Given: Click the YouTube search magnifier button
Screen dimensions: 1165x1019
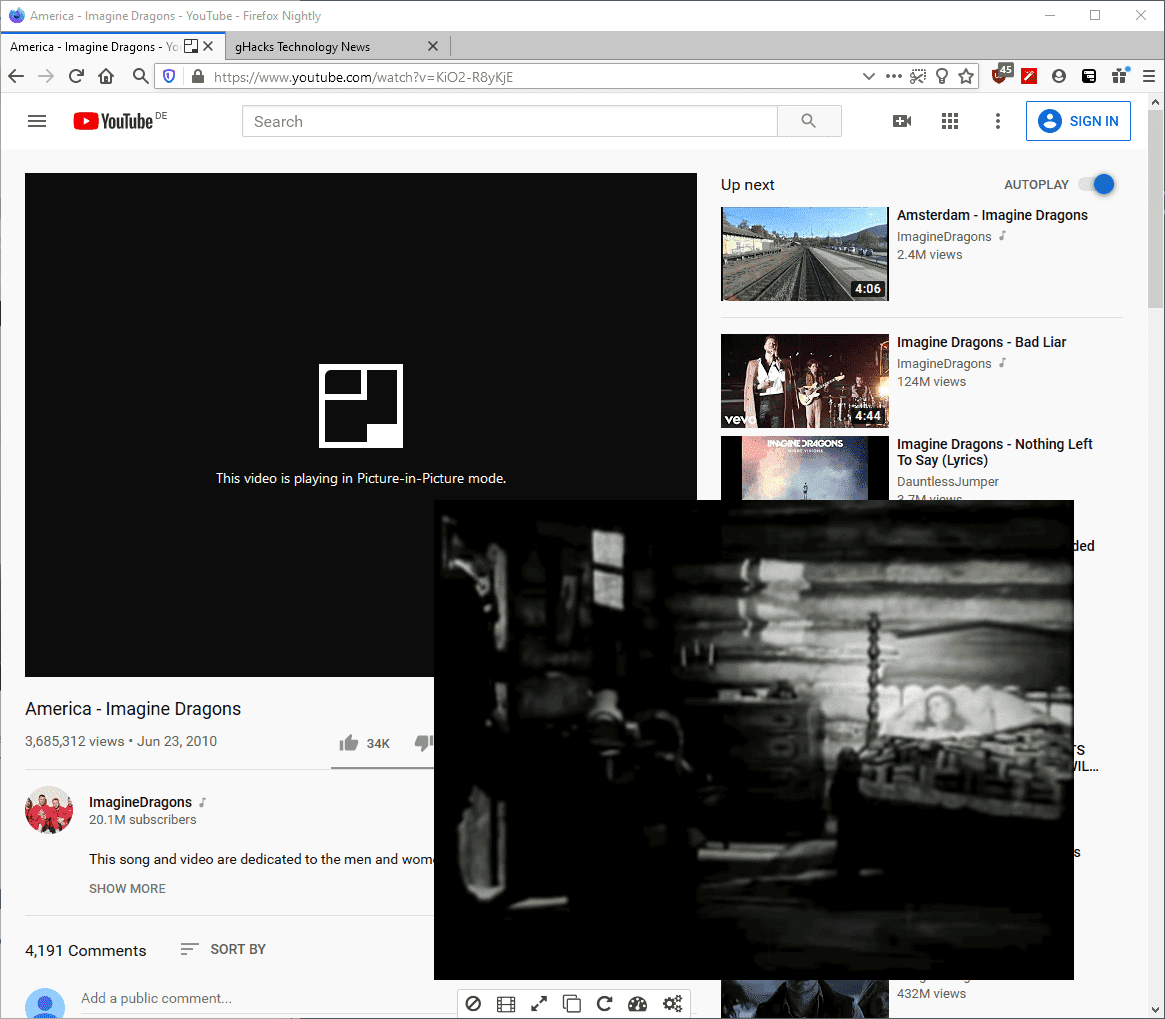Looking at the screenshot, I should point(809,121).
